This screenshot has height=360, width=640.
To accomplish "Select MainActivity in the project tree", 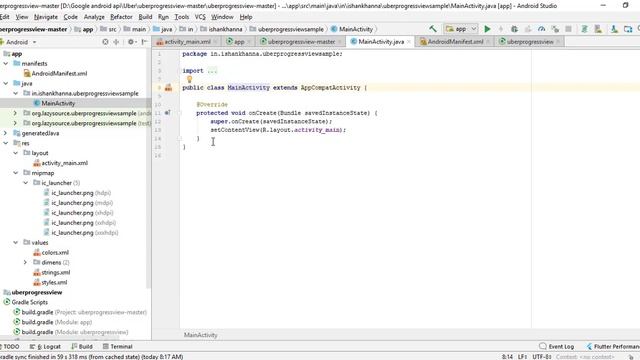I will [x=58, y=103].
